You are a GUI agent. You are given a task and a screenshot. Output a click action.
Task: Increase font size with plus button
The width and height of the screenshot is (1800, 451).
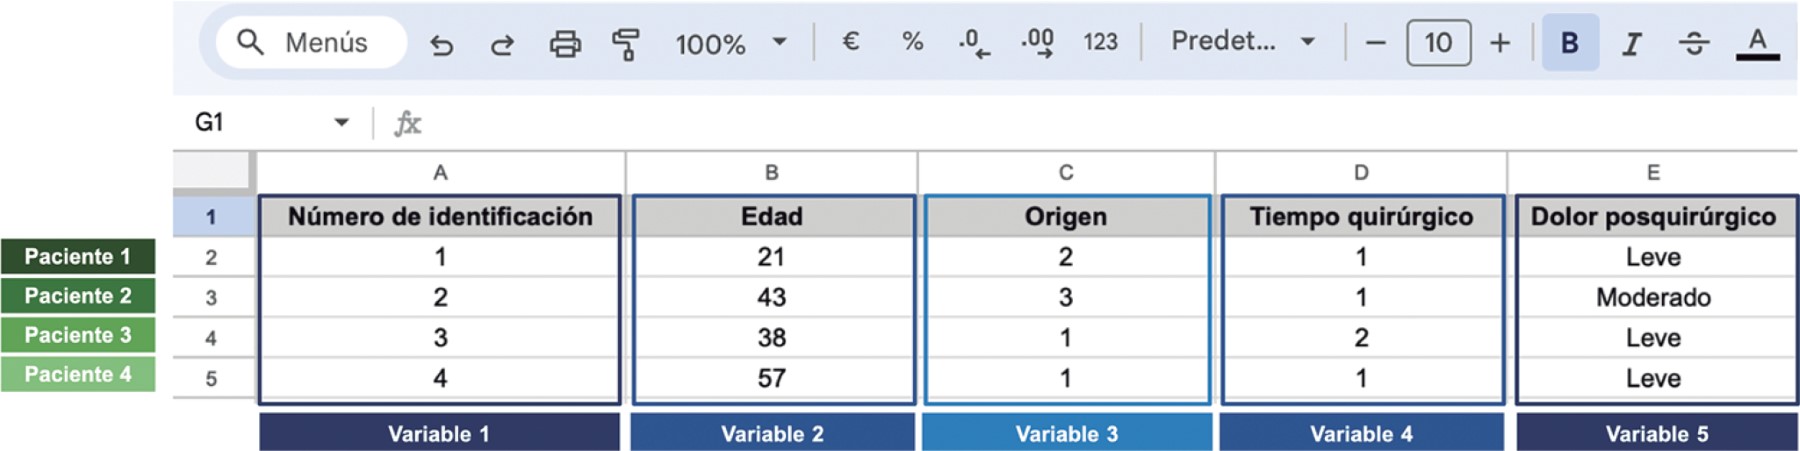click(x=1500, y=43)
